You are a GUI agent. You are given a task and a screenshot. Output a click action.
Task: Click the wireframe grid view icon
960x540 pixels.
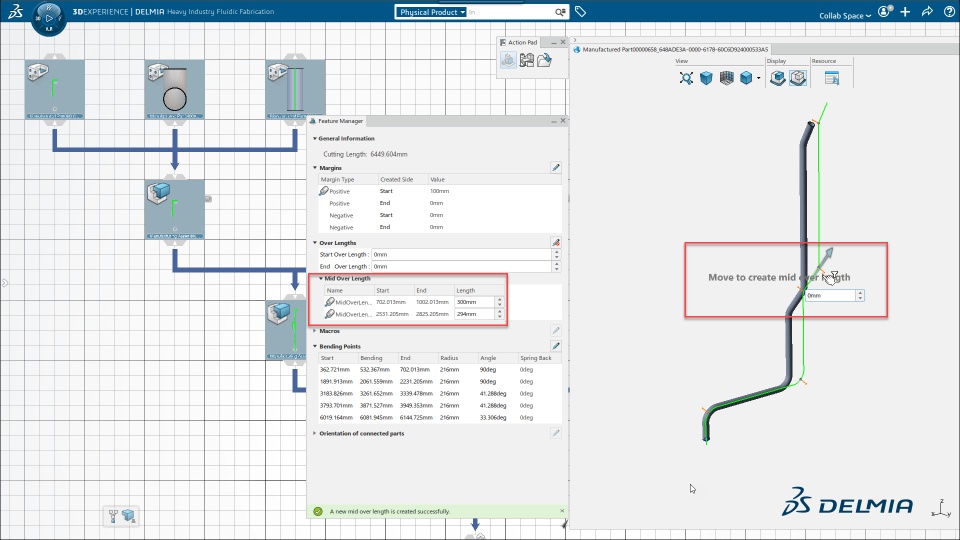[726, 78]
